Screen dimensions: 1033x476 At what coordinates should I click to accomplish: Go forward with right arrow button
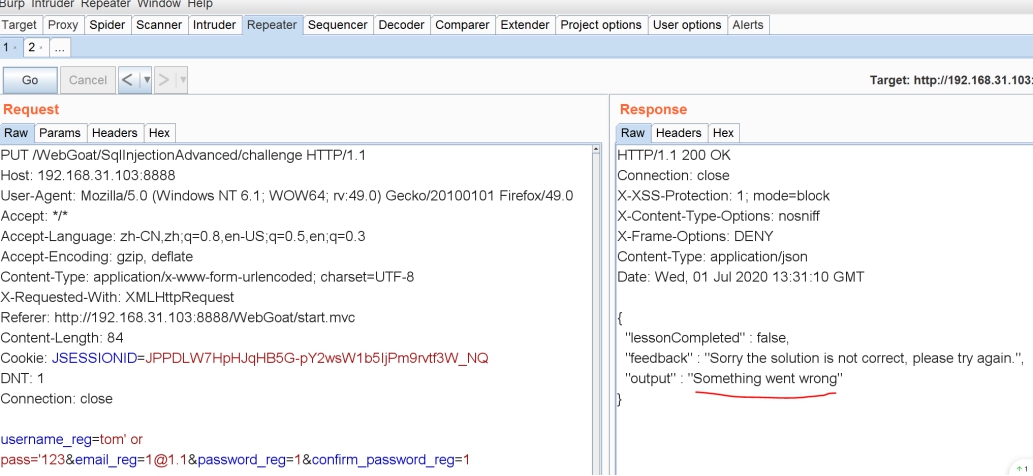click(164, 80)
